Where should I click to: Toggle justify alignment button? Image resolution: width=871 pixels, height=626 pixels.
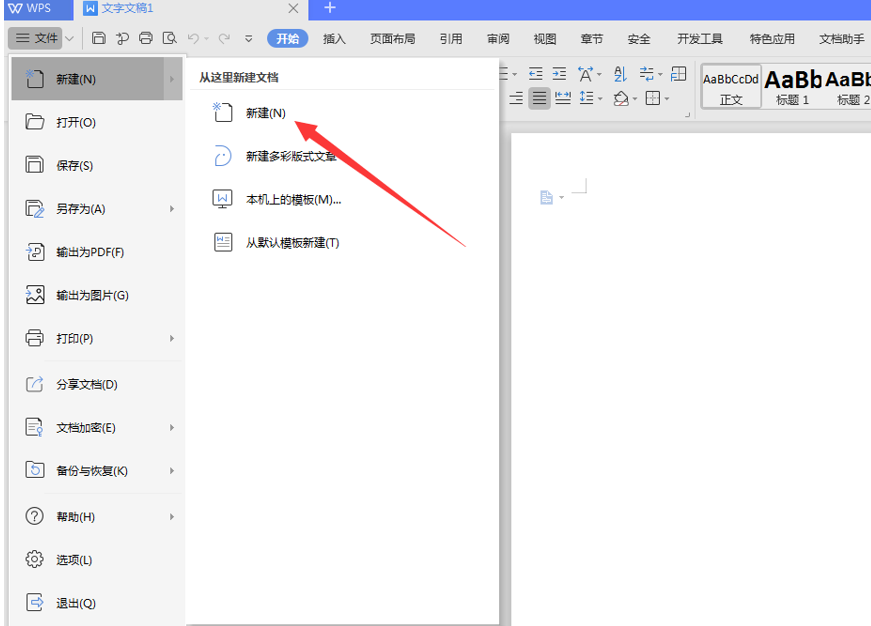[539, 98]
